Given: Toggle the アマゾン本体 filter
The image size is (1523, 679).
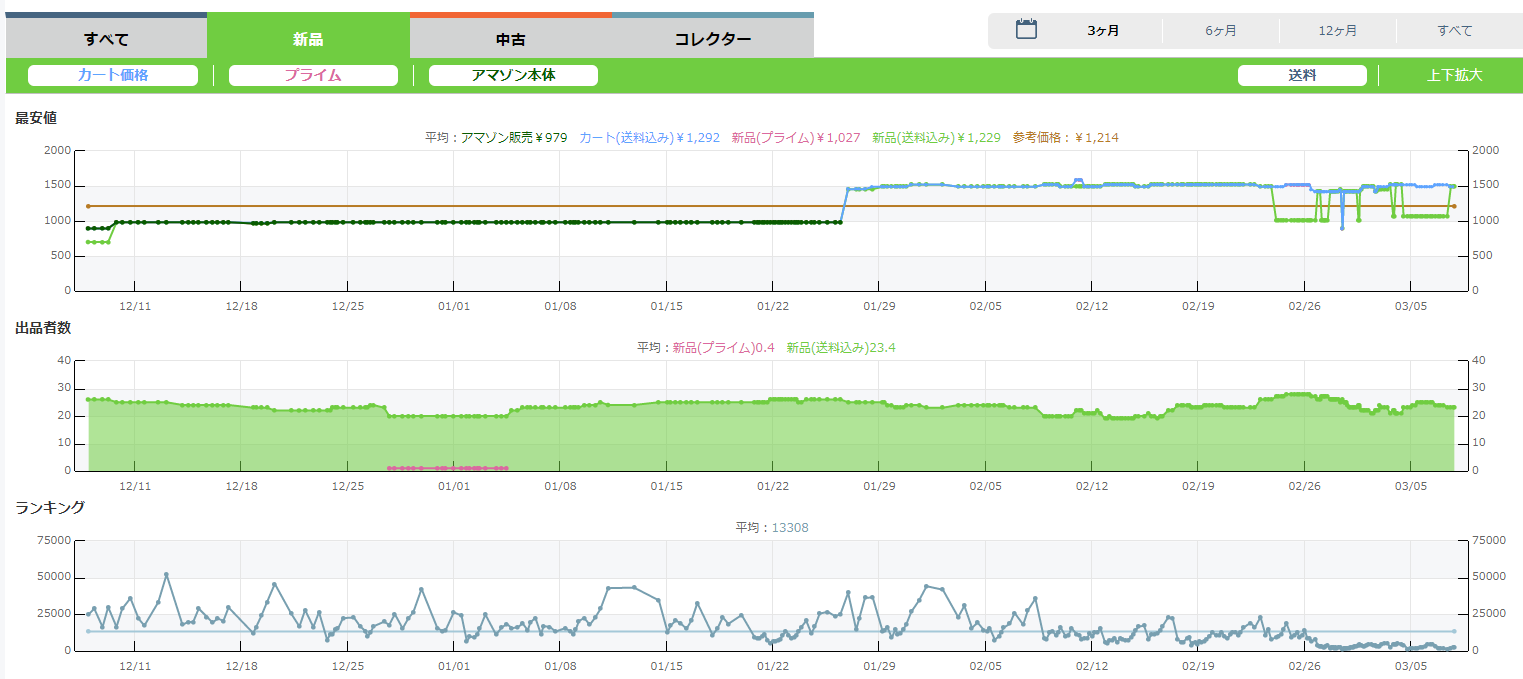Looking at the screenshot, I should point(513,75).
